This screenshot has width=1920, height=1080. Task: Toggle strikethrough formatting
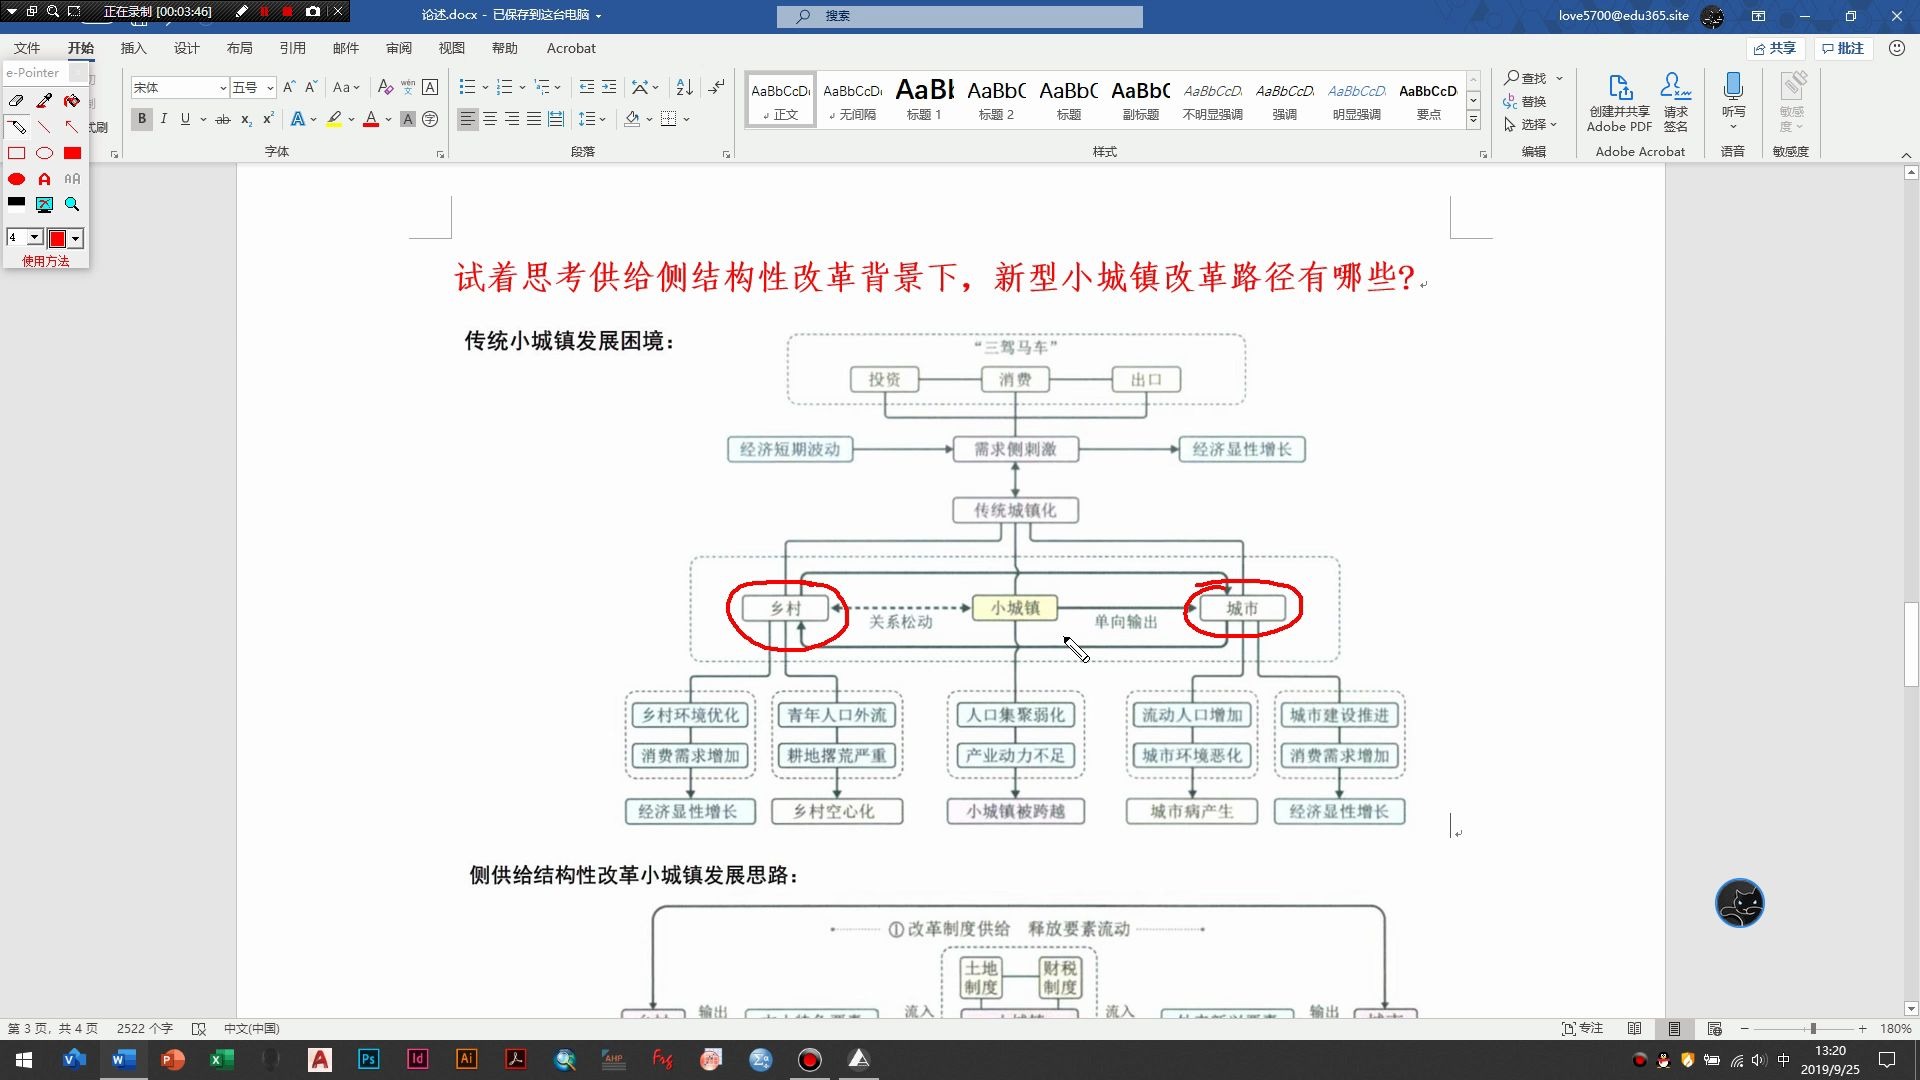(223, 119)
